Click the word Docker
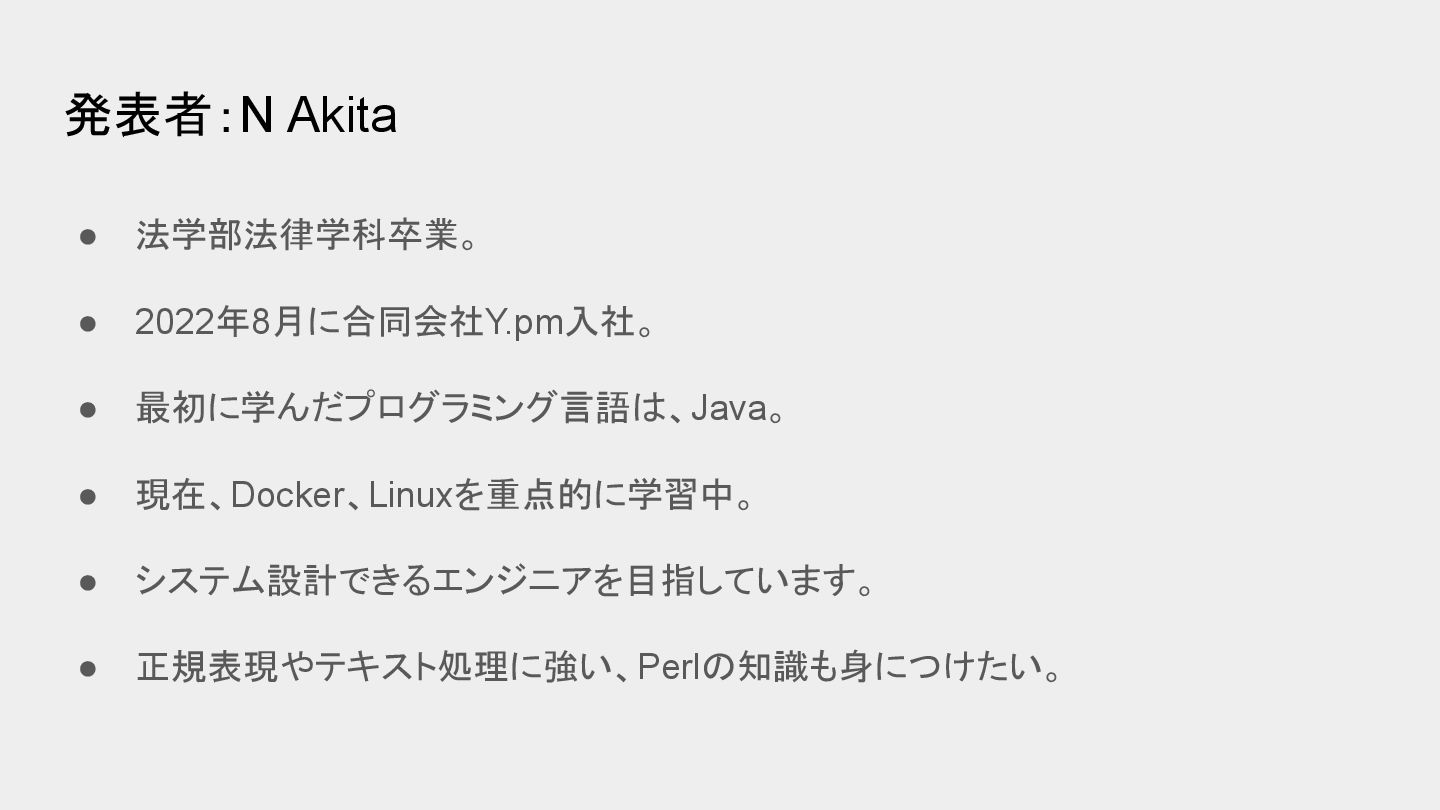 pos(288,495)
